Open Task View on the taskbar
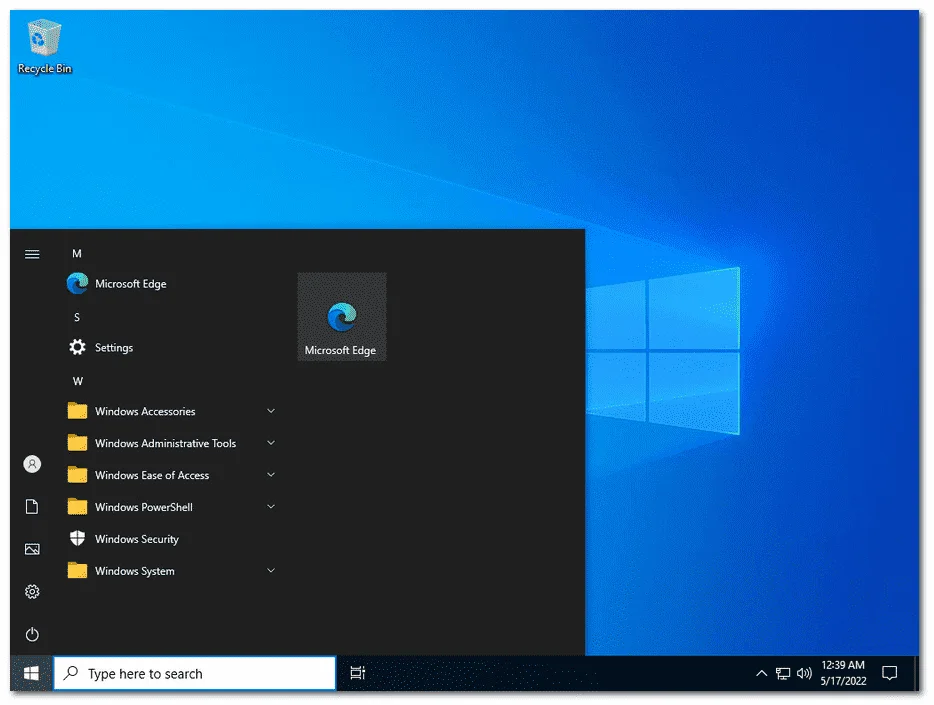Viewport: 934px width, 705px height. pos(357,673)
